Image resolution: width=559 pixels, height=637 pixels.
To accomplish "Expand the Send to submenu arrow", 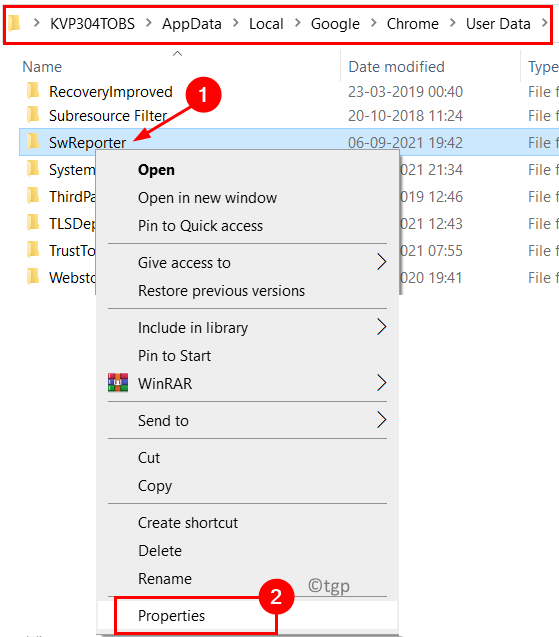I will coord(381,420).
